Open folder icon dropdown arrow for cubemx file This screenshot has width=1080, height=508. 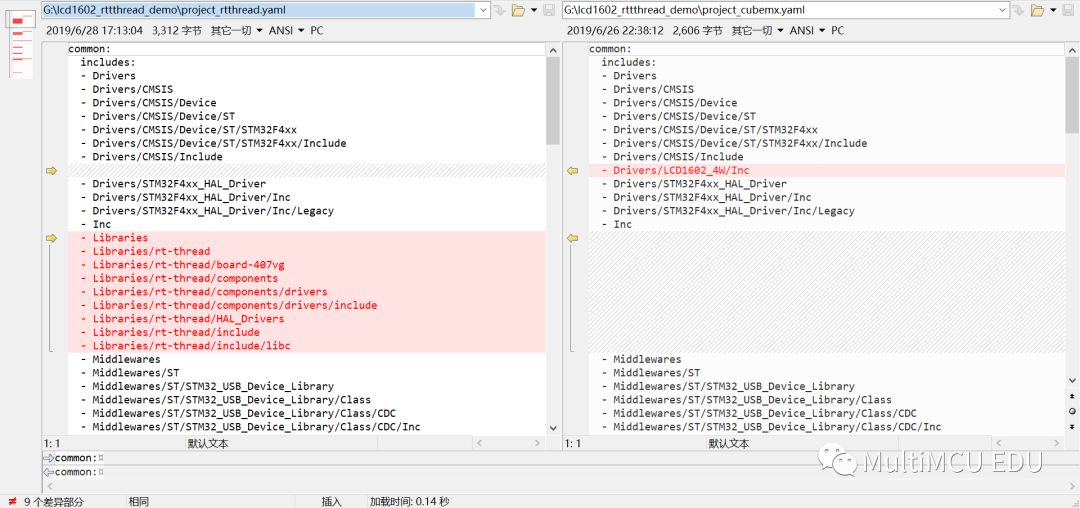(x=1055, y=10)
